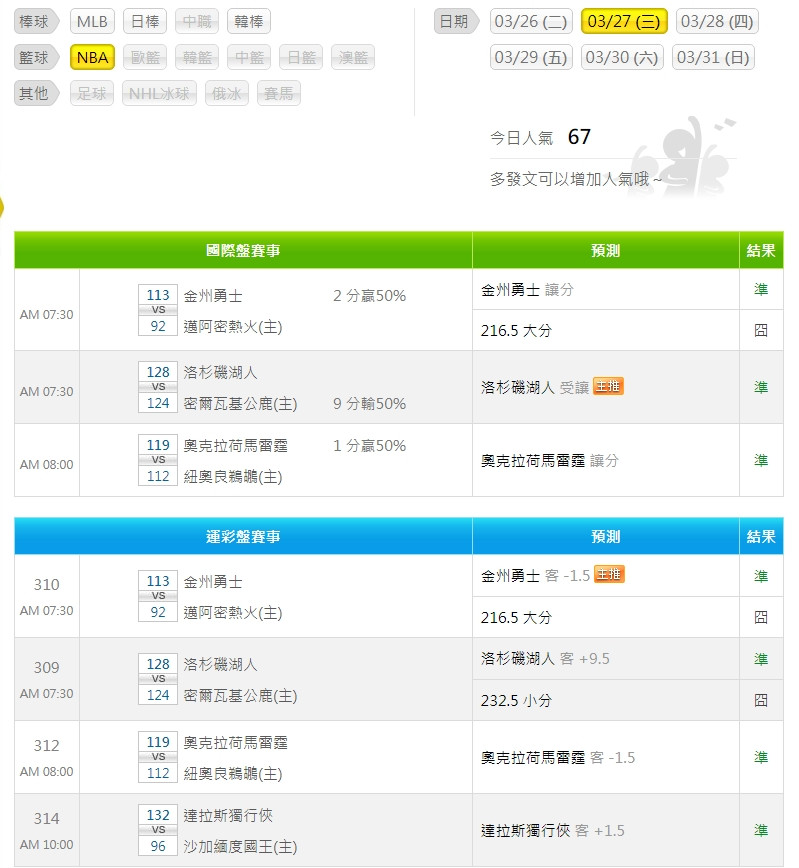Click the 賽馬 filter button
This screenshot has height=868, width=799.
pyautogui.click(x=279, y=94)
